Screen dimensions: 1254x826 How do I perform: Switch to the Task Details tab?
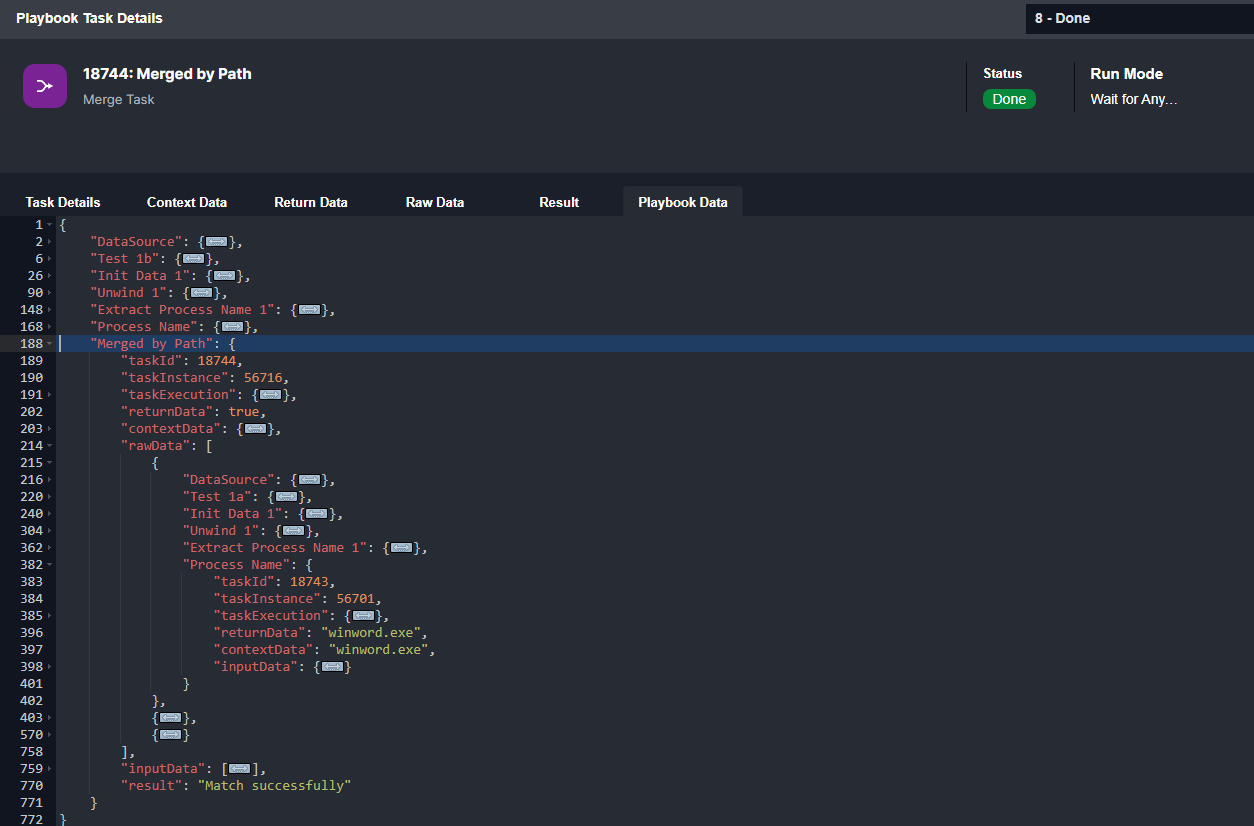pos(63,202)
